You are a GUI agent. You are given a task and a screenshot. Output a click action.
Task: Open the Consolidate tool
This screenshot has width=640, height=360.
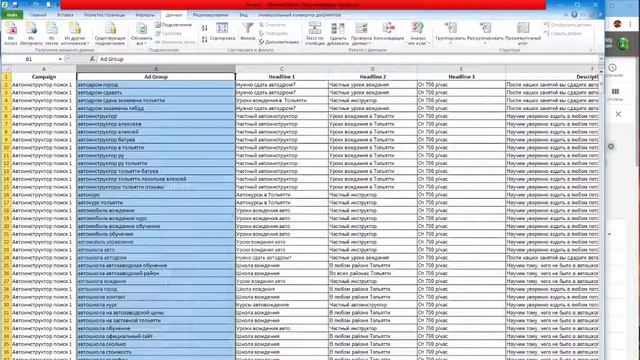(389, 32)
